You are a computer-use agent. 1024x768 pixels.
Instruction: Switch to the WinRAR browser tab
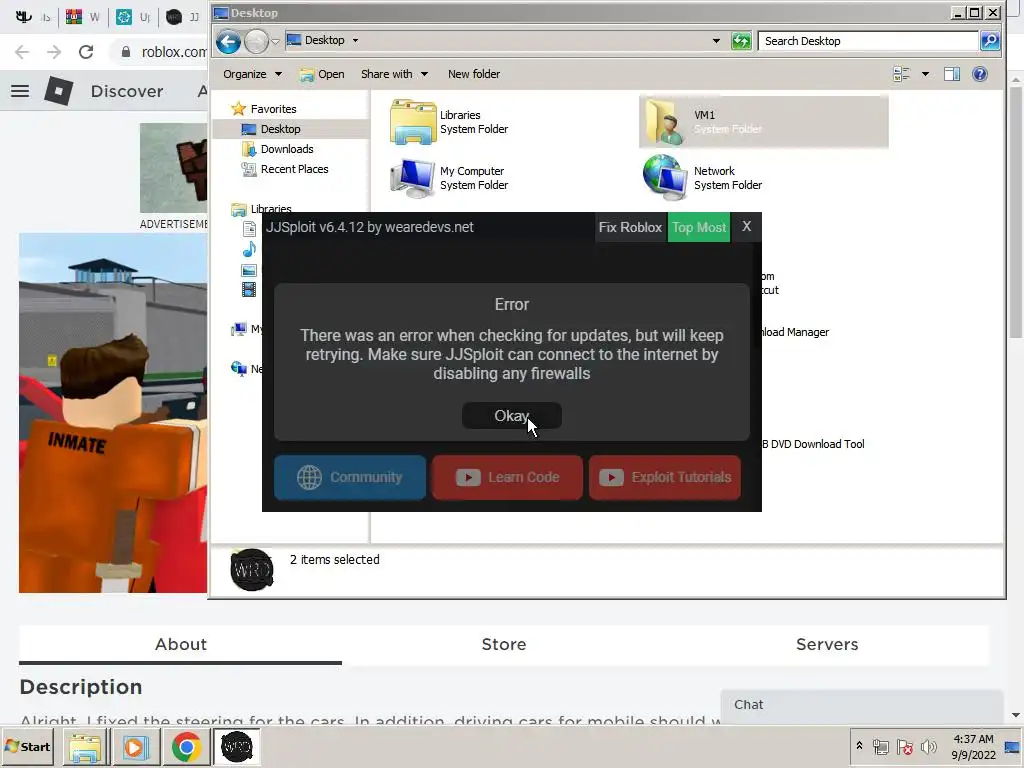click(x=83, y=17)
